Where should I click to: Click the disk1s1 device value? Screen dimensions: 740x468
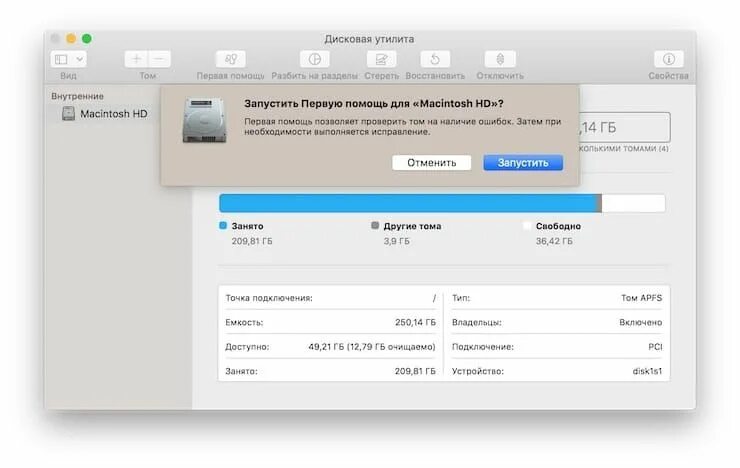647,371
